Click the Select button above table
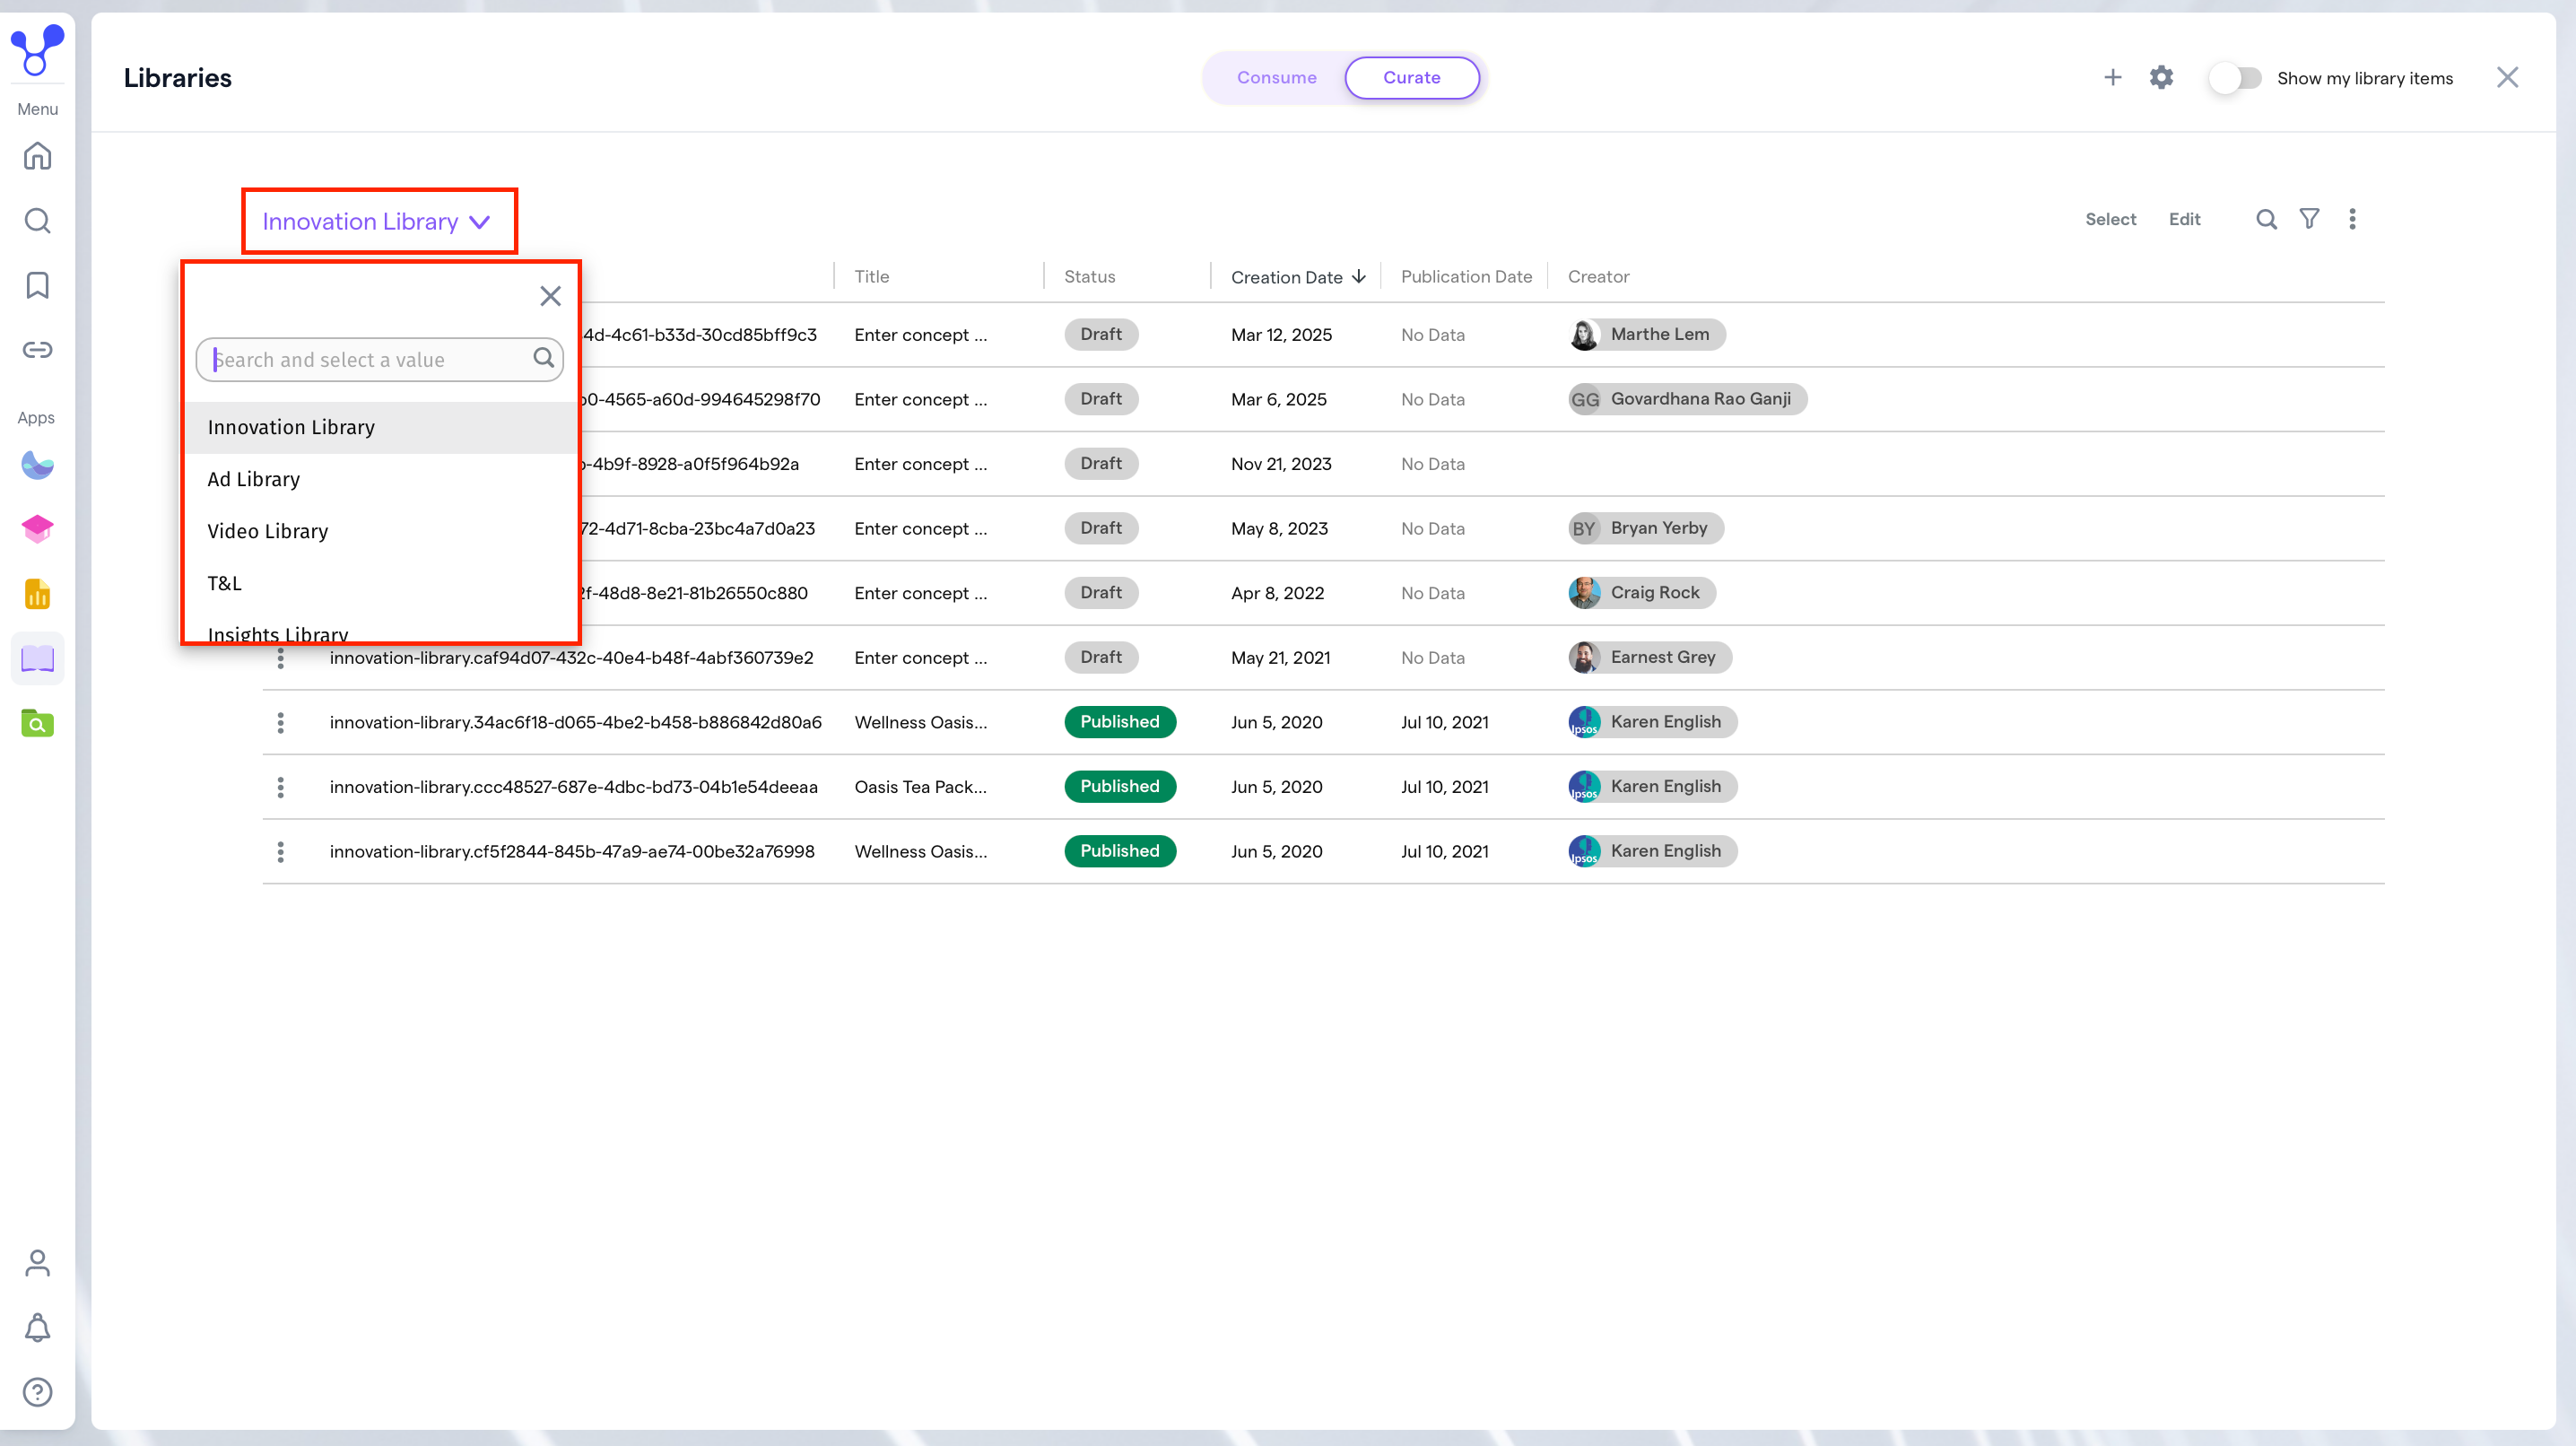The image size is (2576, 1446). tap(2110, 219)
